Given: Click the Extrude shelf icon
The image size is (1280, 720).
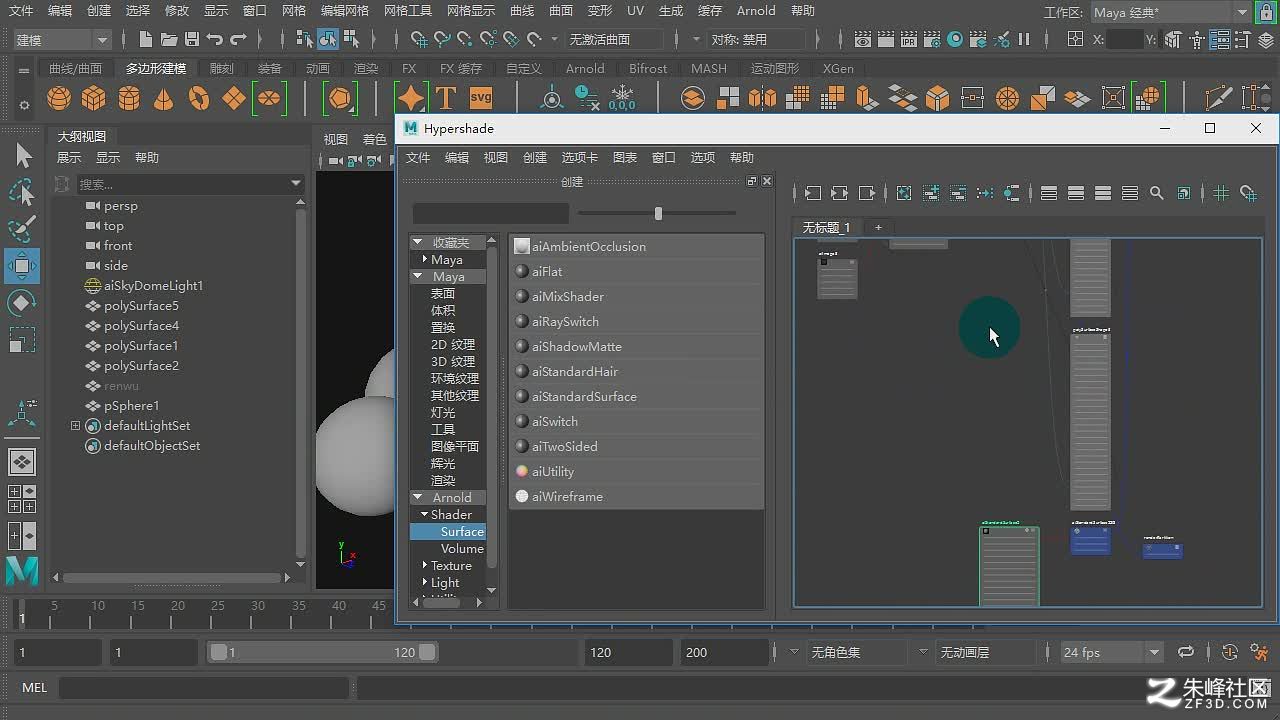Looking at the screenshot, I should (867, 98).
